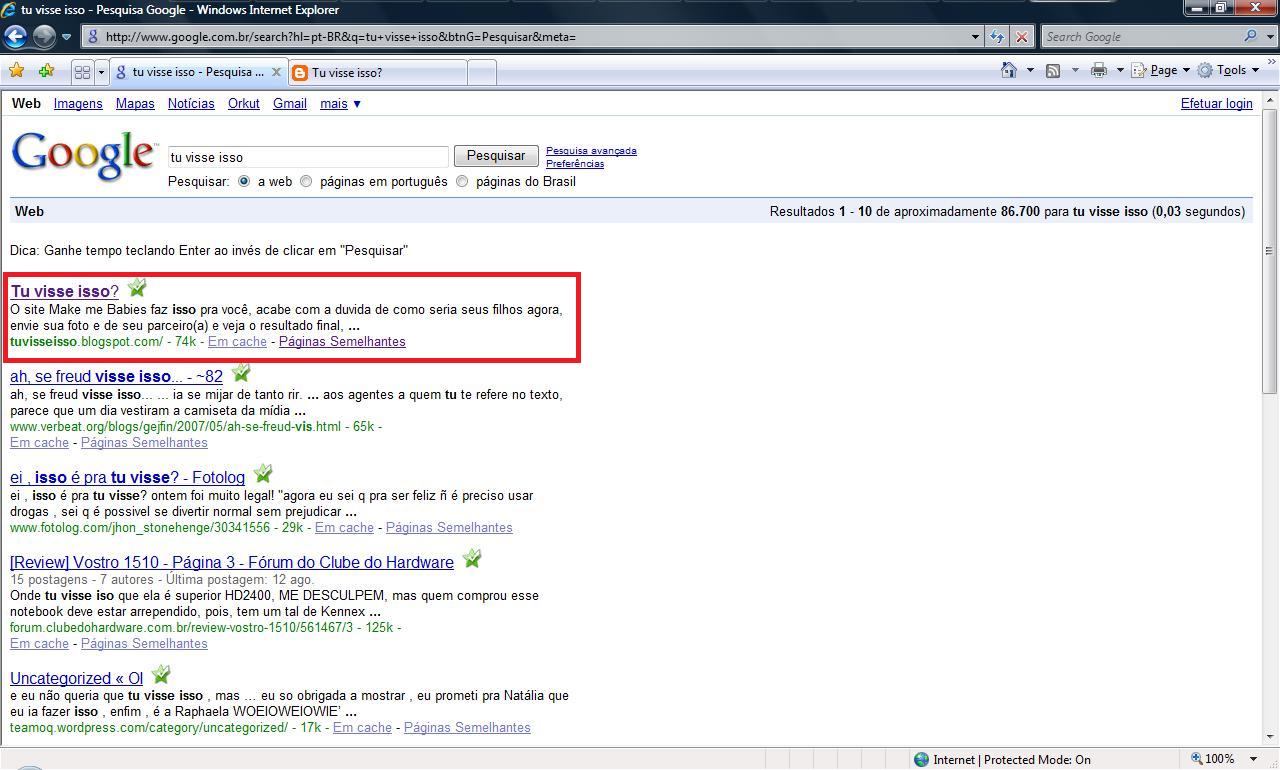Image resolution: width=1280 pixels, height=770 pixels.
Task: Open the Tools menu in the command bar
Action: pyautogui.click(x=1229, y=70)
